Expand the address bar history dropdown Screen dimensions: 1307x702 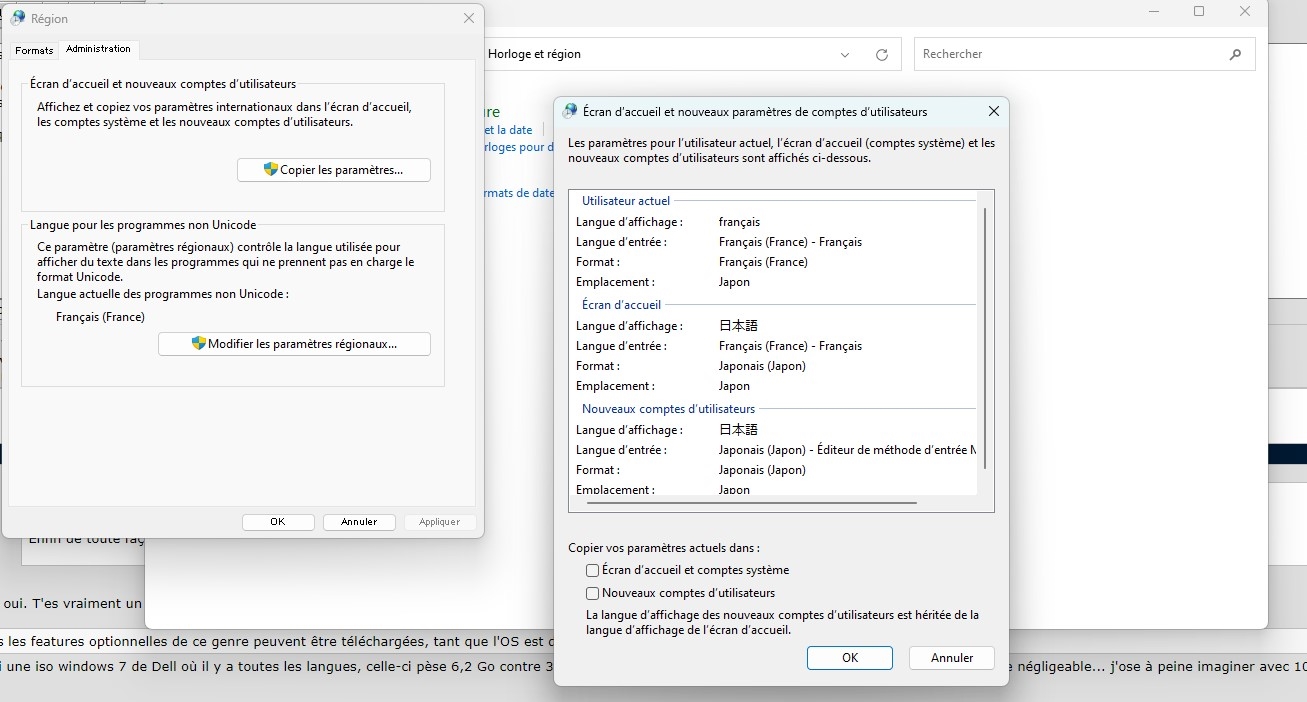point(845,55)
